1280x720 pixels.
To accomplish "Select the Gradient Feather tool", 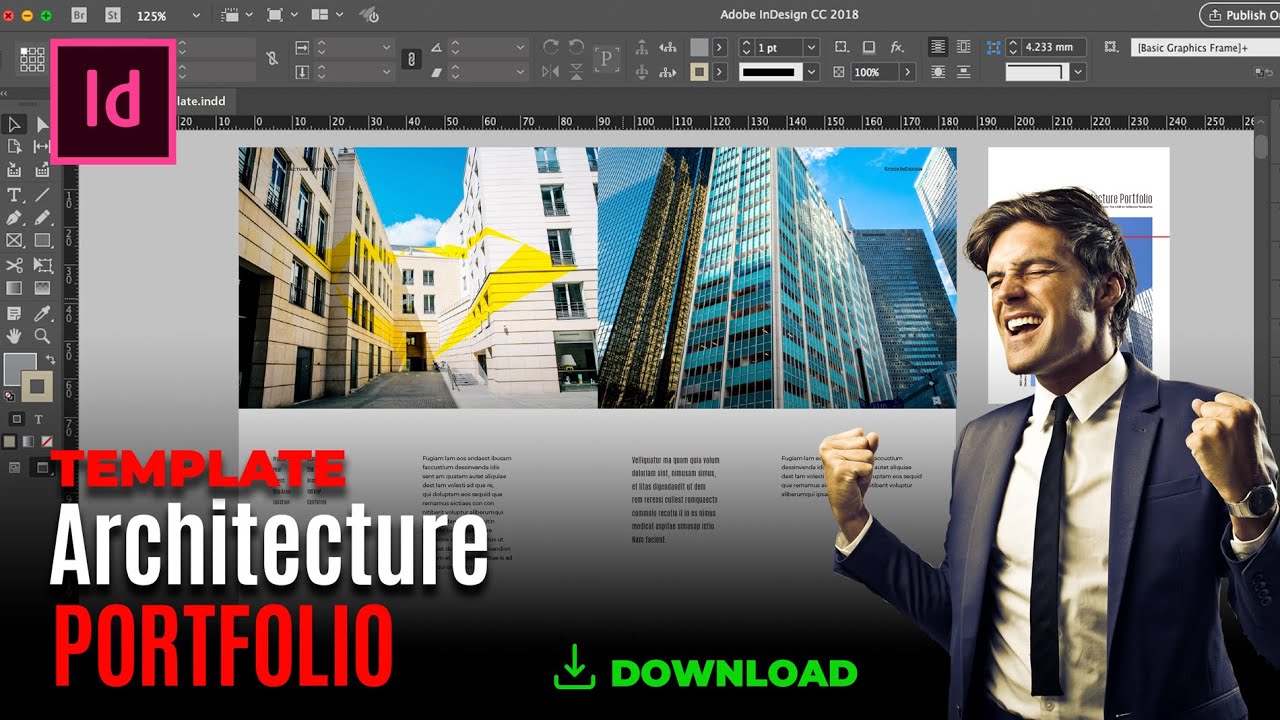I will [x=42, y=288].
